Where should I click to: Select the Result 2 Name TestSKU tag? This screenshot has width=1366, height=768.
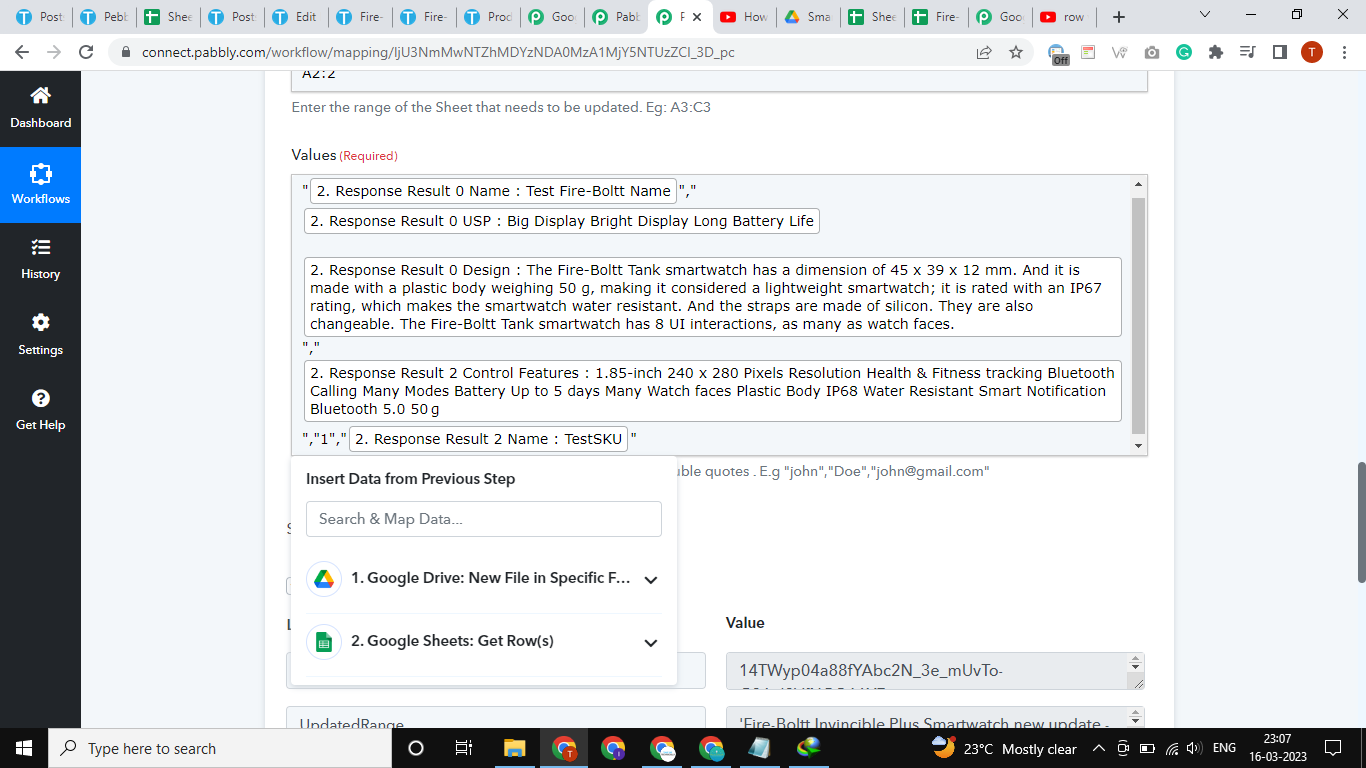(488, 439)
